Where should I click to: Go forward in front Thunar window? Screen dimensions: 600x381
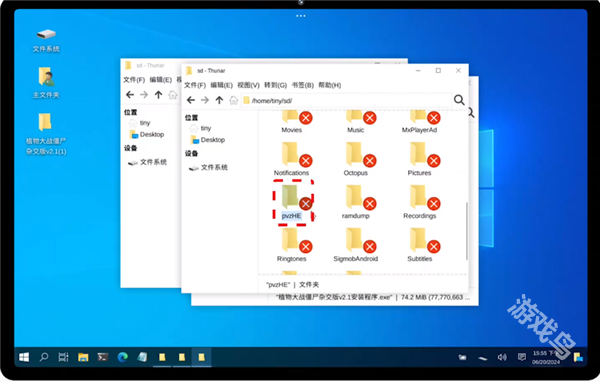tap(205, 100)
